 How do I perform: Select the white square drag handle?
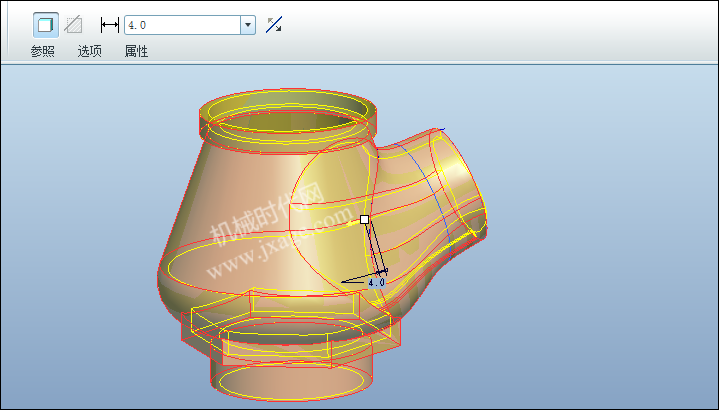click(x=365, y=220)
